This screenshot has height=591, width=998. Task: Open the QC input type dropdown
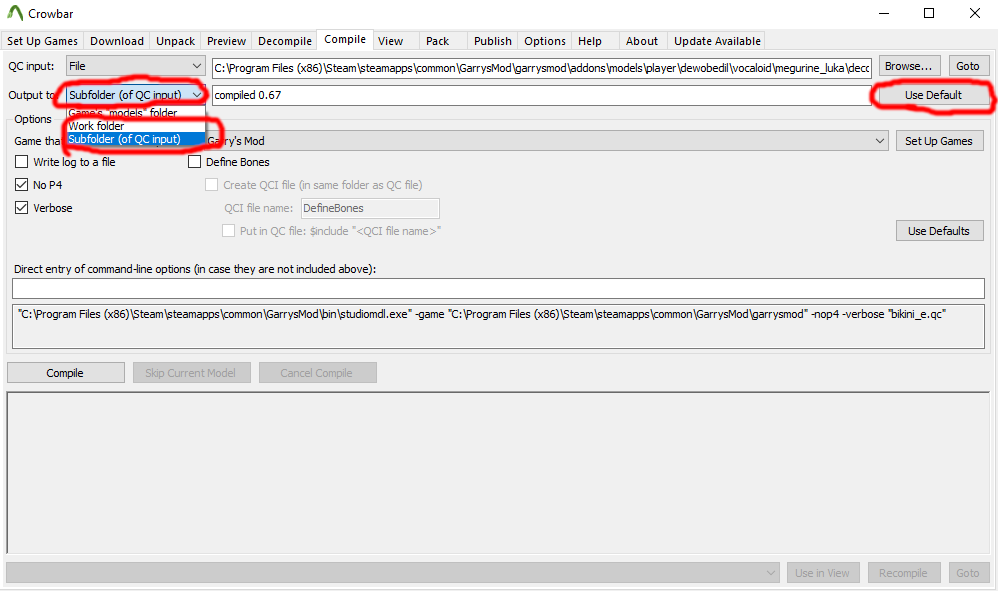pyautogui.click(x=136, y=66)
